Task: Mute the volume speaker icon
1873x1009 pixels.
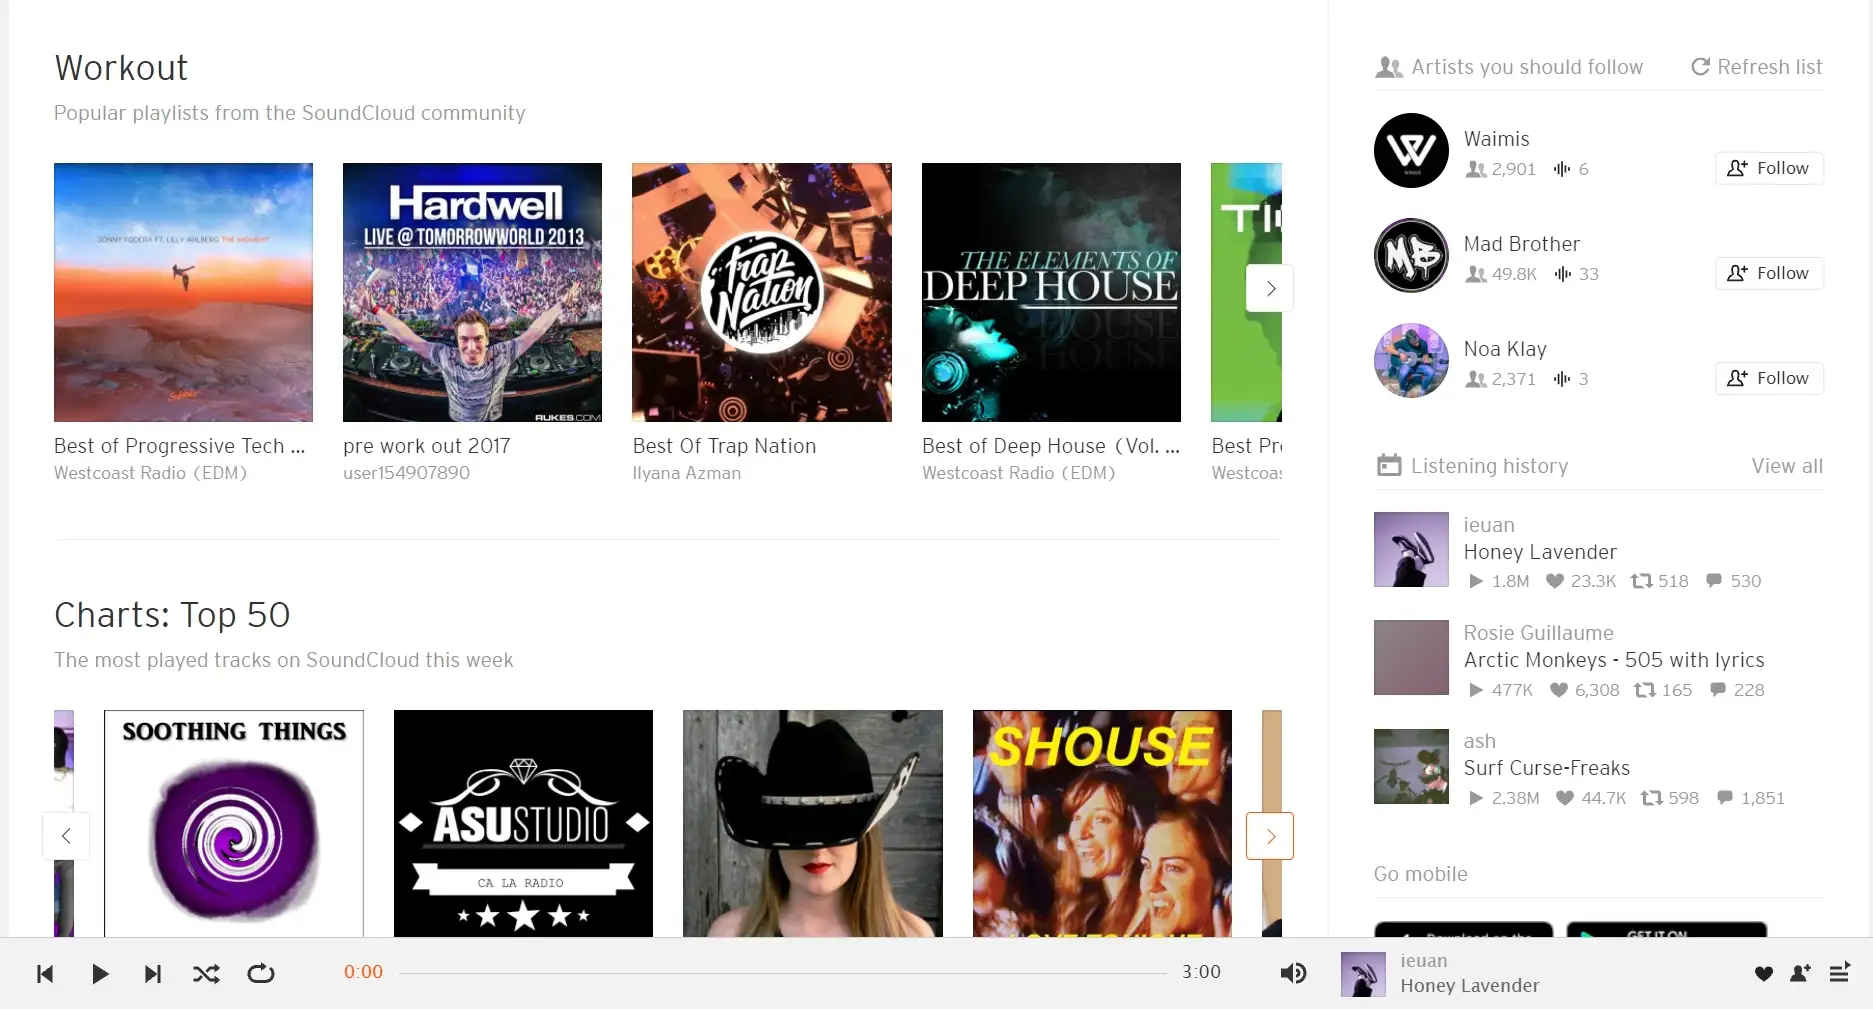Action: click(1293, 973)
